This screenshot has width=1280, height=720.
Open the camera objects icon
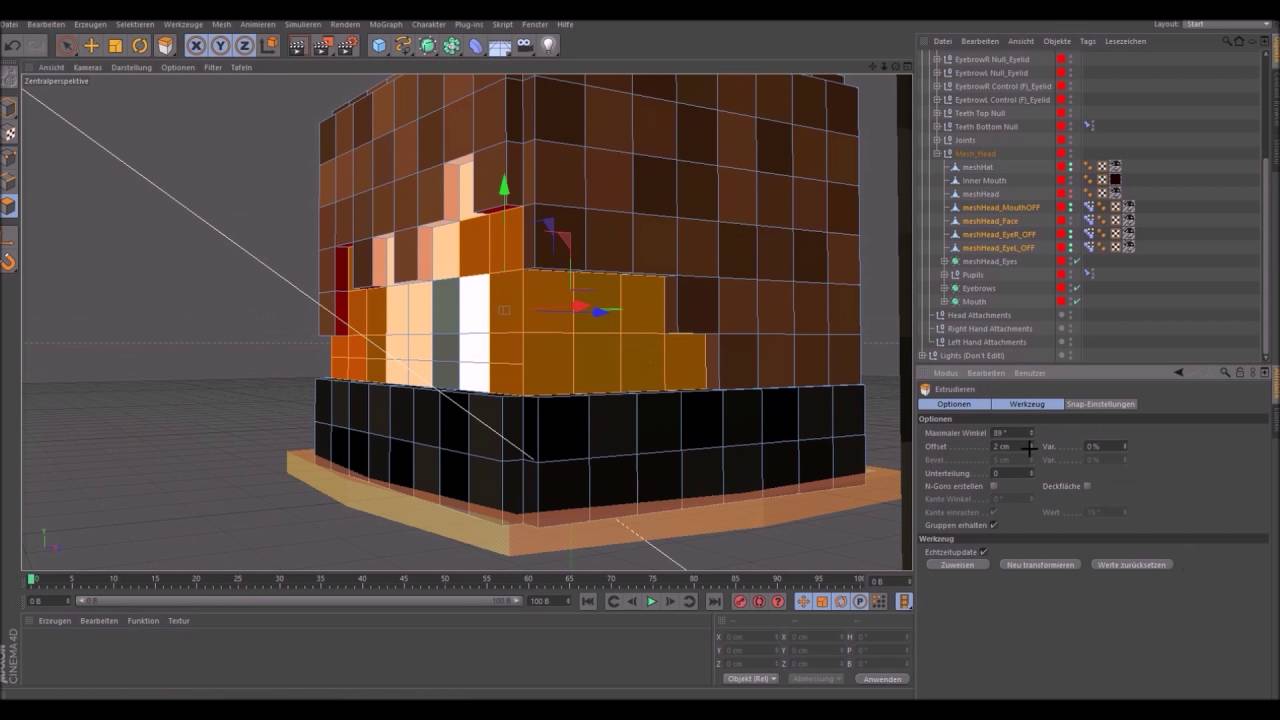click(x=524, y=45)
